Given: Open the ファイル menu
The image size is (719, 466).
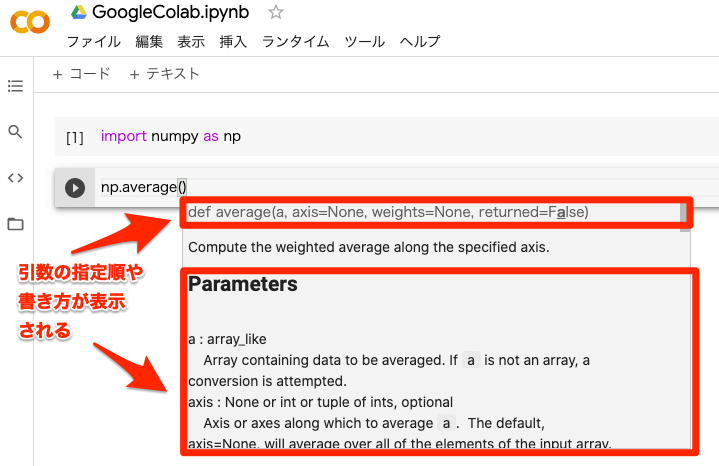Looking at the screenshot, I should [93, 42].
